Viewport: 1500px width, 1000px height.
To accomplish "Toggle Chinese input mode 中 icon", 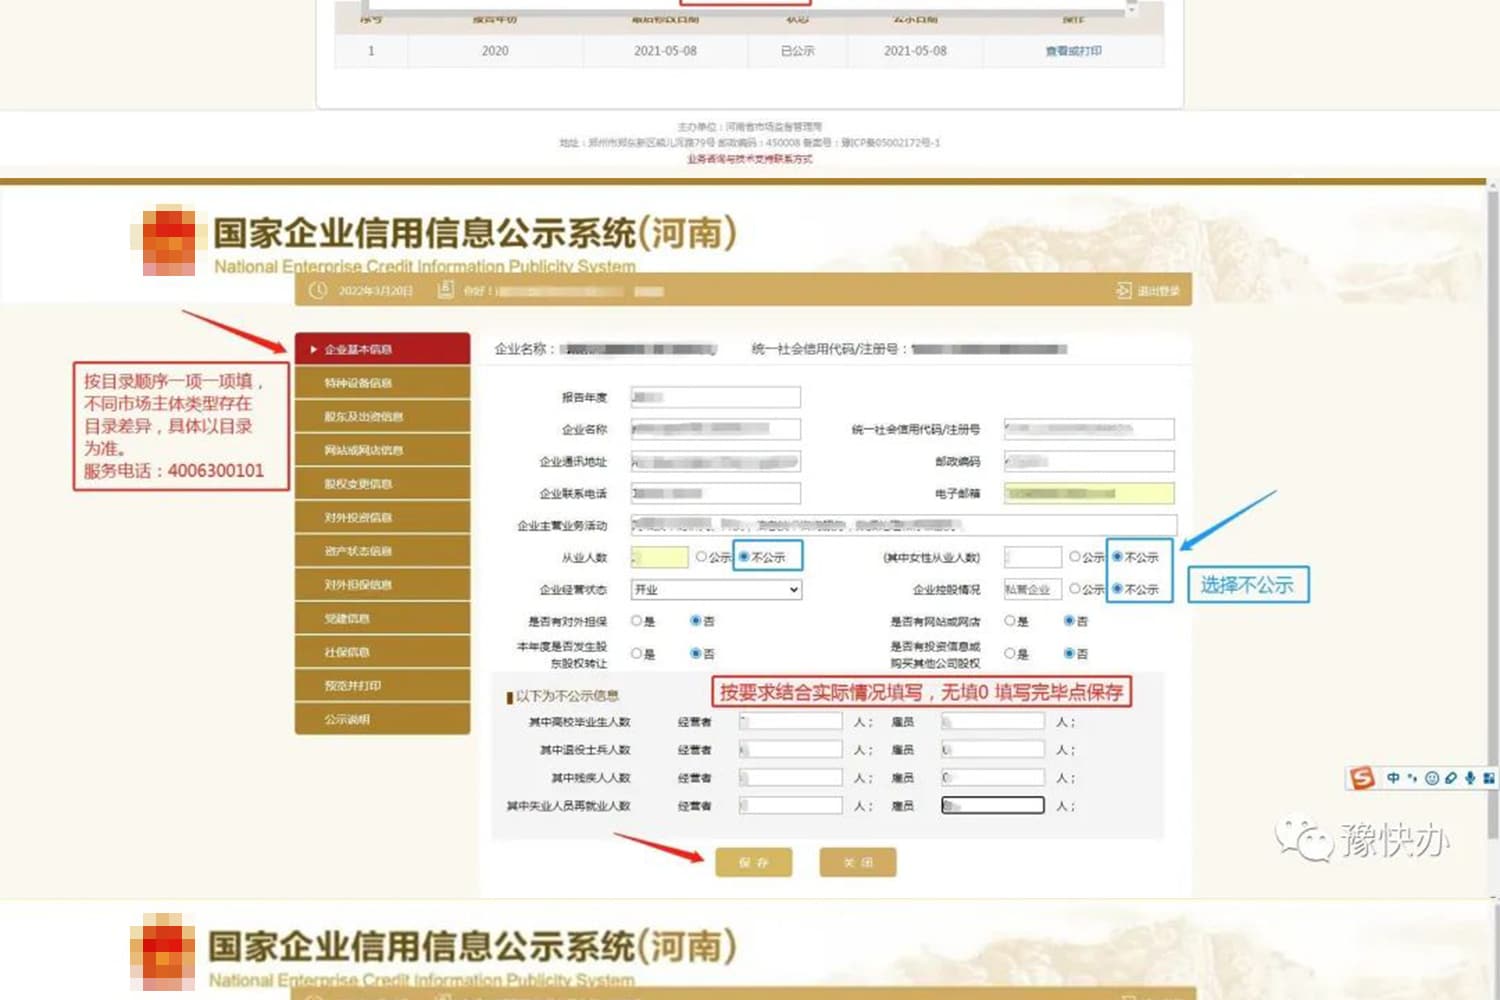I will click(1393, 778).
